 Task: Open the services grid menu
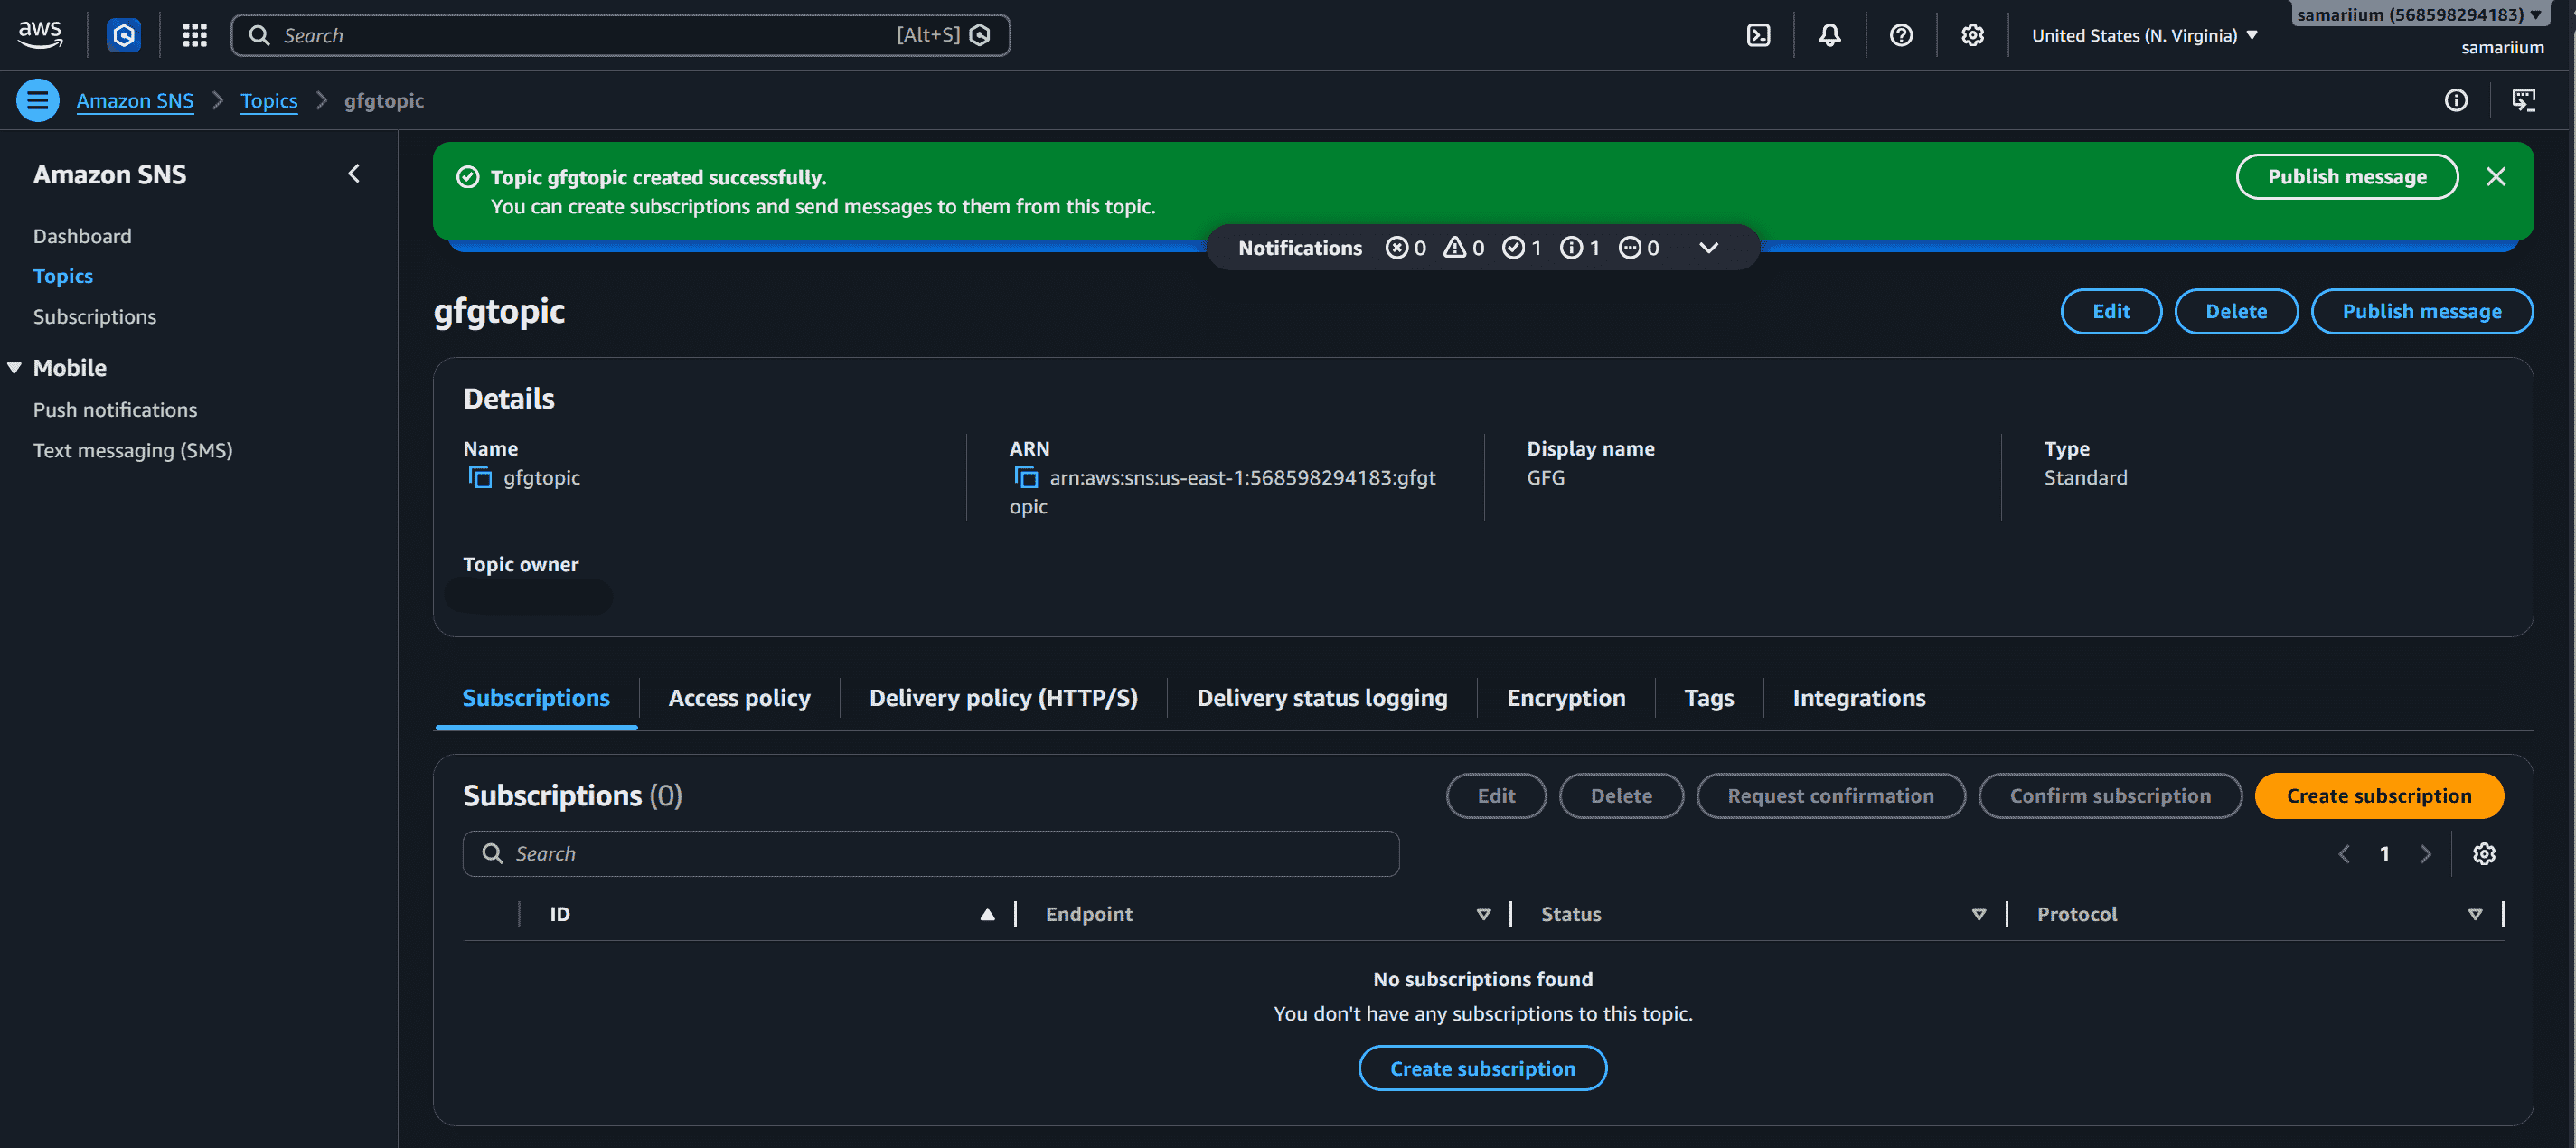pos(195,35)
